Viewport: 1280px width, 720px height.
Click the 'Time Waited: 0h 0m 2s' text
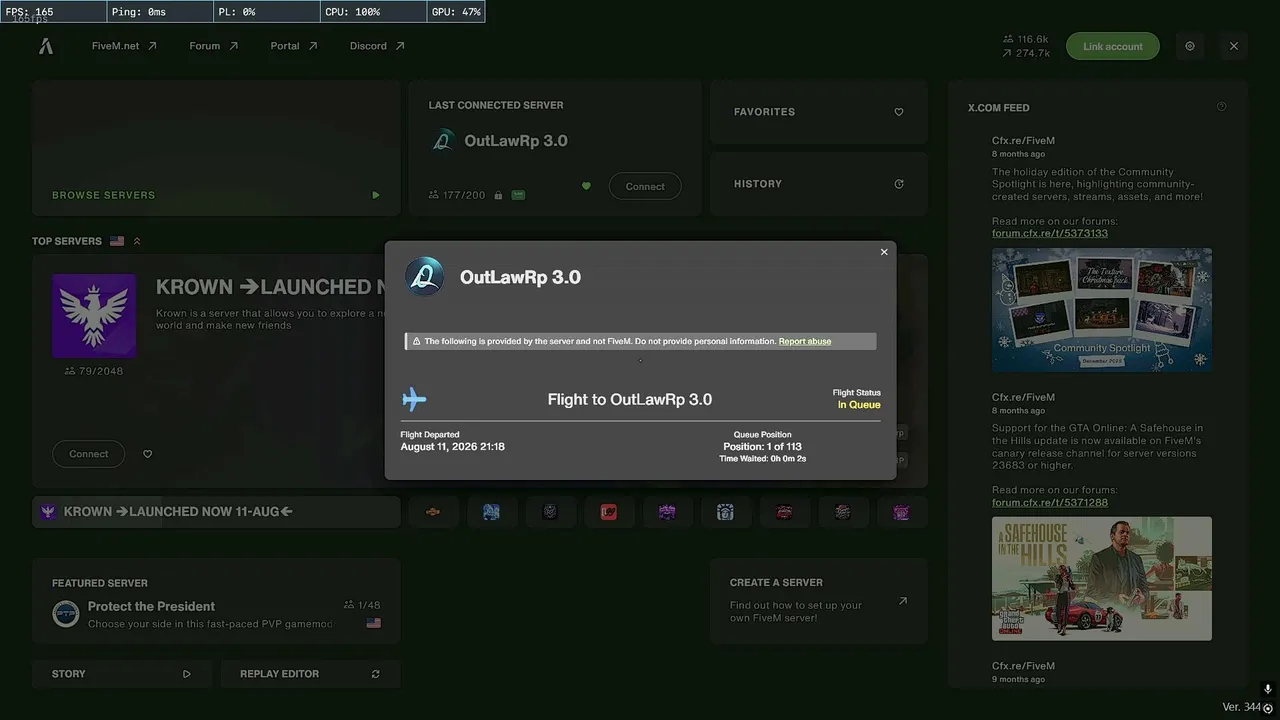(763, 459)
